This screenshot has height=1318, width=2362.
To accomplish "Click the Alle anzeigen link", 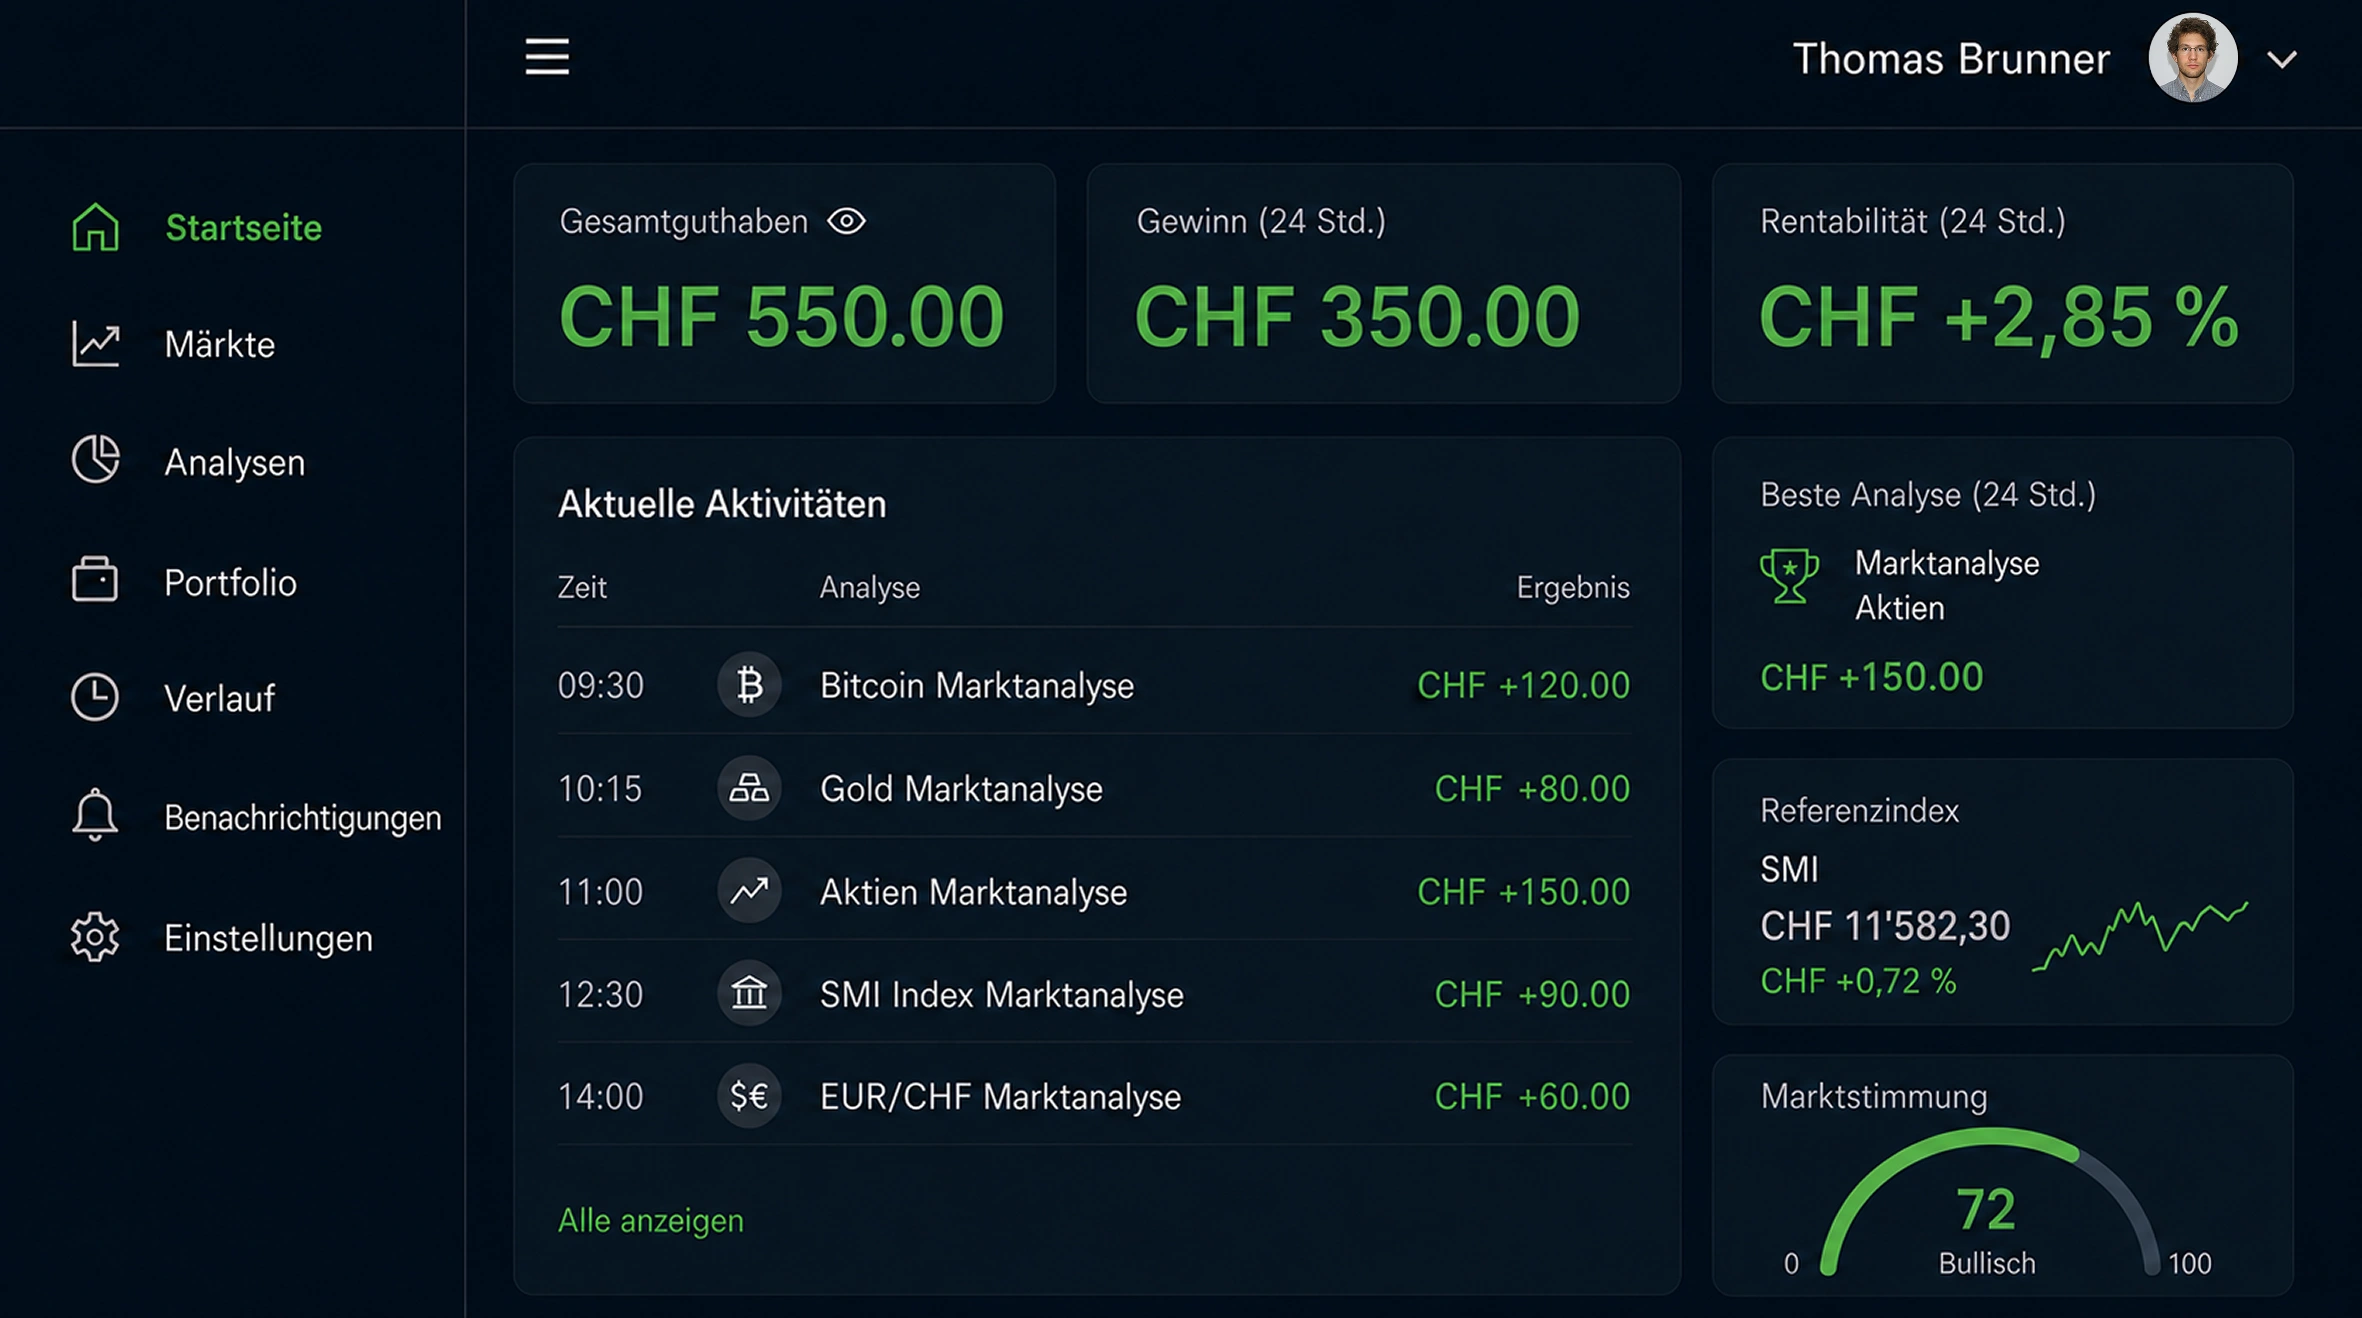I will (651, 1220).
